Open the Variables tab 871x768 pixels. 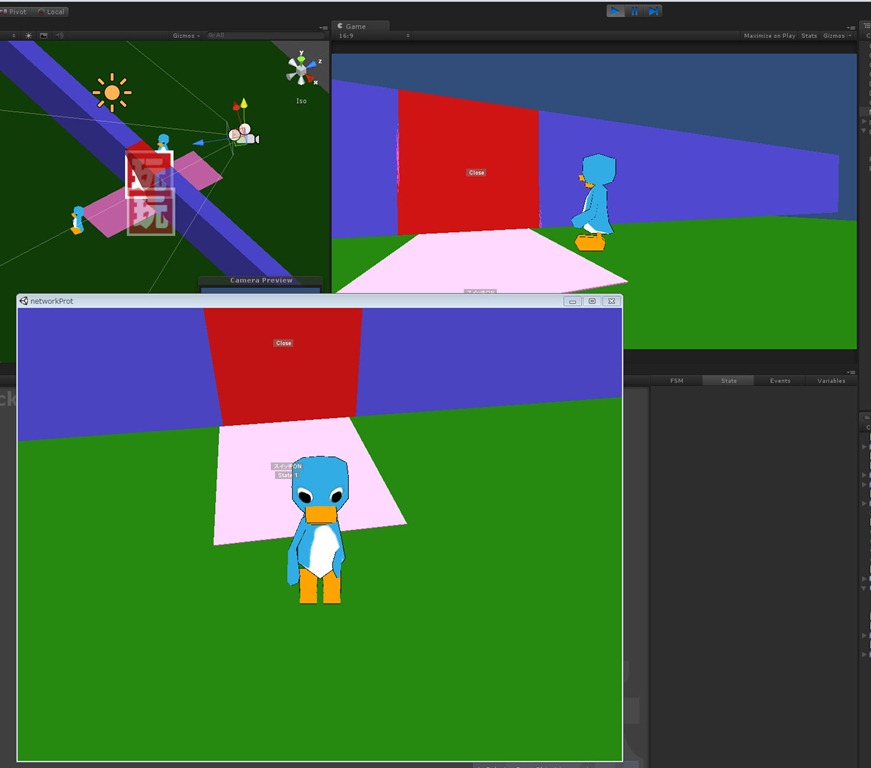[x=831, y=381]
